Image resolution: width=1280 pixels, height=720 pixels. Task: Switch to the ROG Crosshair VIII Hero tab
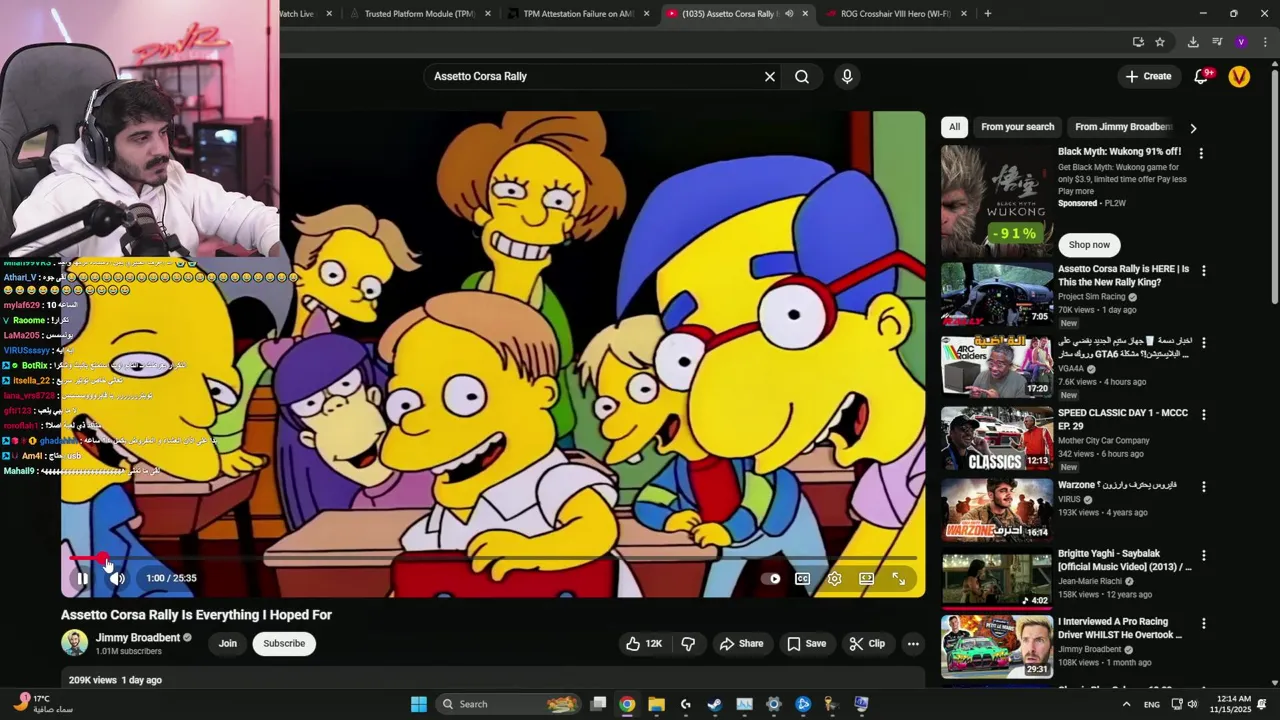coord(895,14)
